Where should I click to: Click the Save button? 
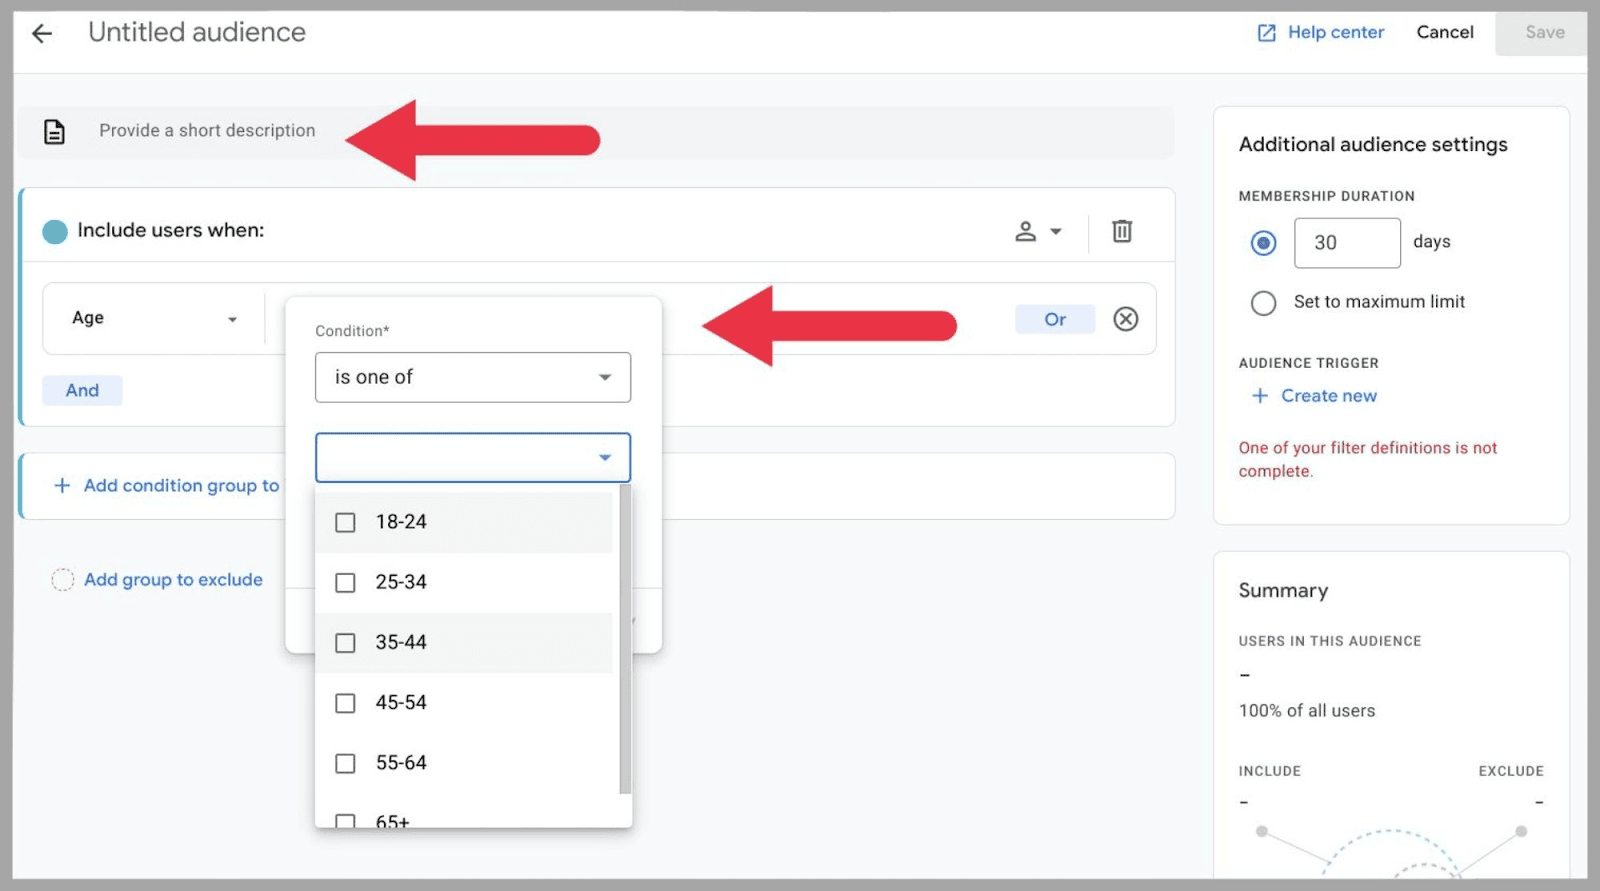[1544, 32]
